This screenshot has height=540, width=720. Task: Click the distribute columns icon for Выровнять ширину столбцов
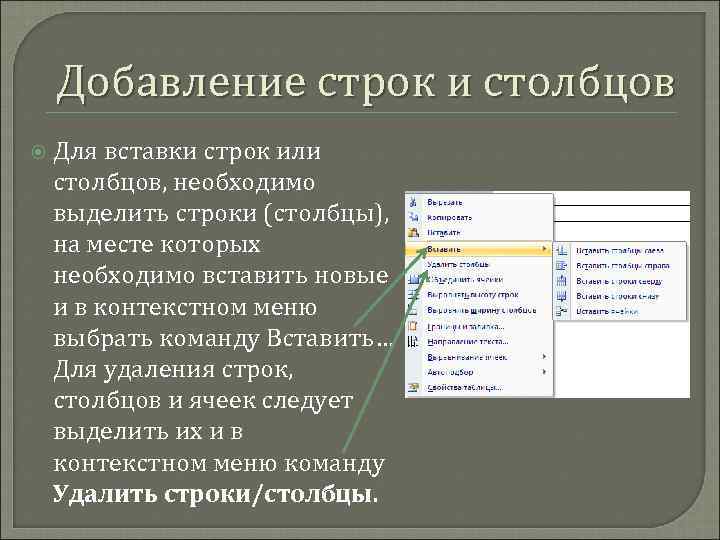point(414,310)
